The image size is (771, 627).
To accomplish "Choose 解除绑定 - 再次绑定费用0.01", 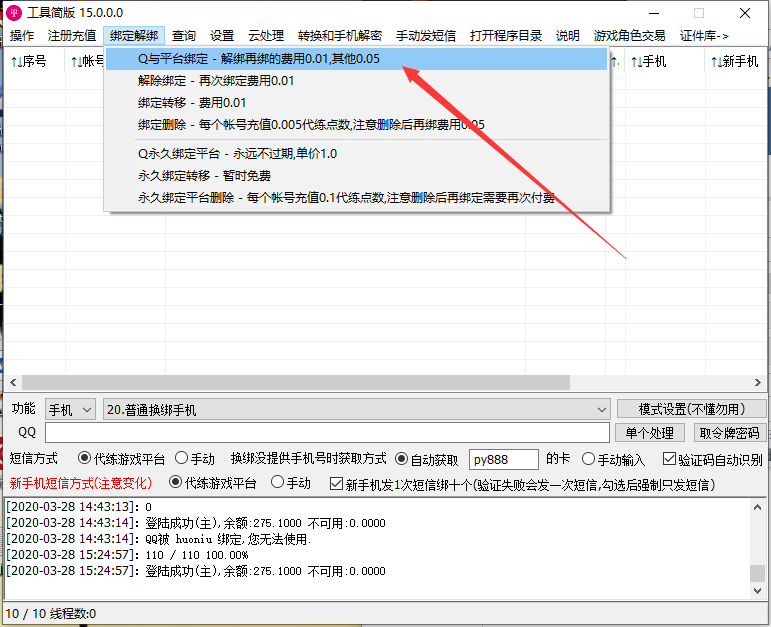I will pos(356,81).
